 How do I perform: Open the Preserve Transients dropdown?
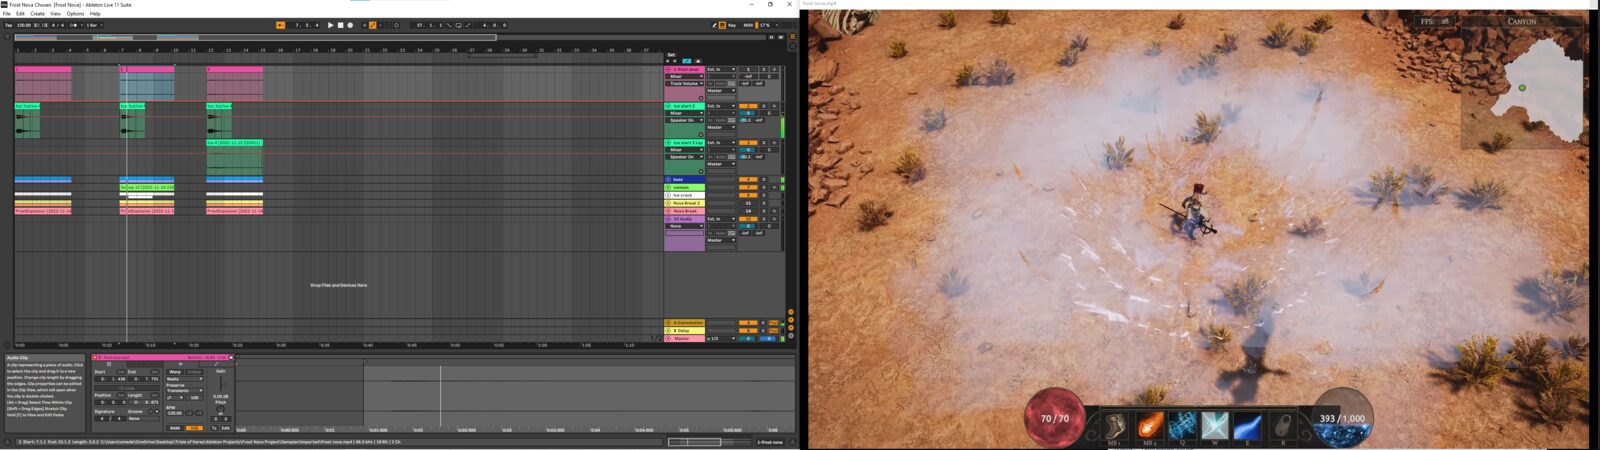(185, 391)
